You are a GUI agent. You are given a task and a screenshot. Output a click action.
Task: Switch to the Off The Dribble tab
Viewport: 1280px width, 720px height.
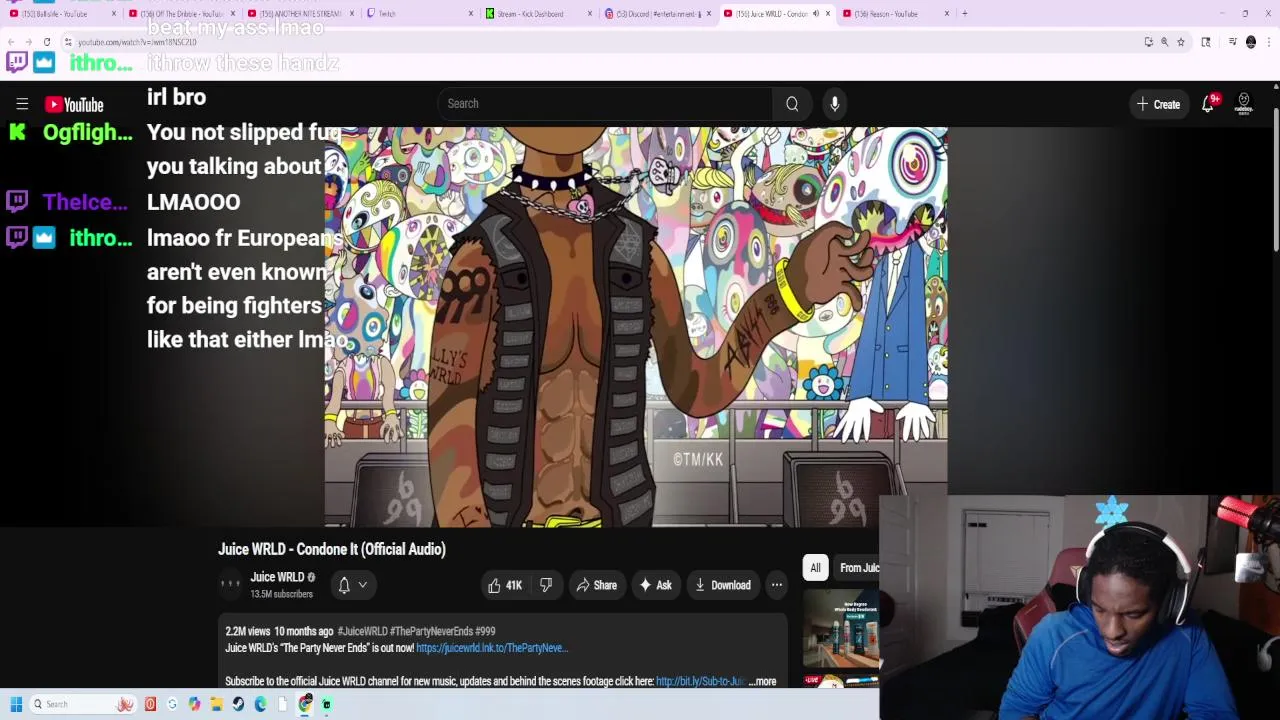pyautogui.click(x=180, y=13)
